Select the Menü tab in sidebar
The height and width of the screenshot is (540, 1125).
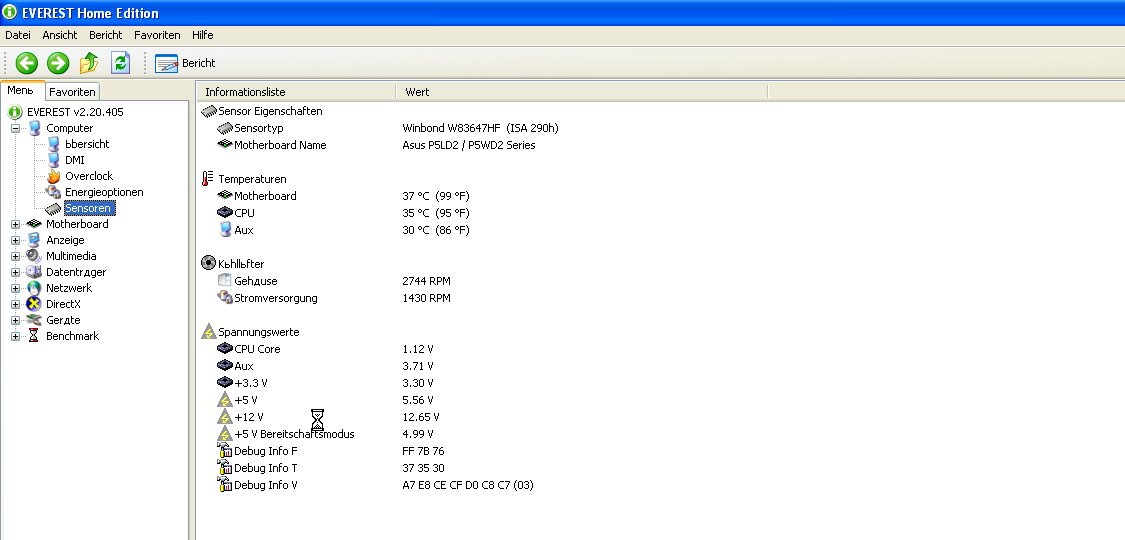[22, 90]
